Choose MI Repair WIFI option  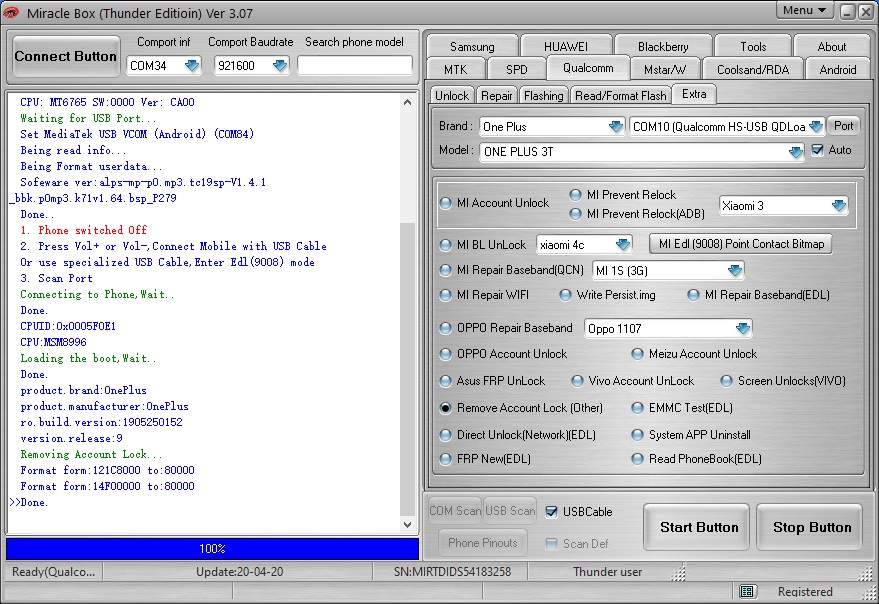coord(446,295)
